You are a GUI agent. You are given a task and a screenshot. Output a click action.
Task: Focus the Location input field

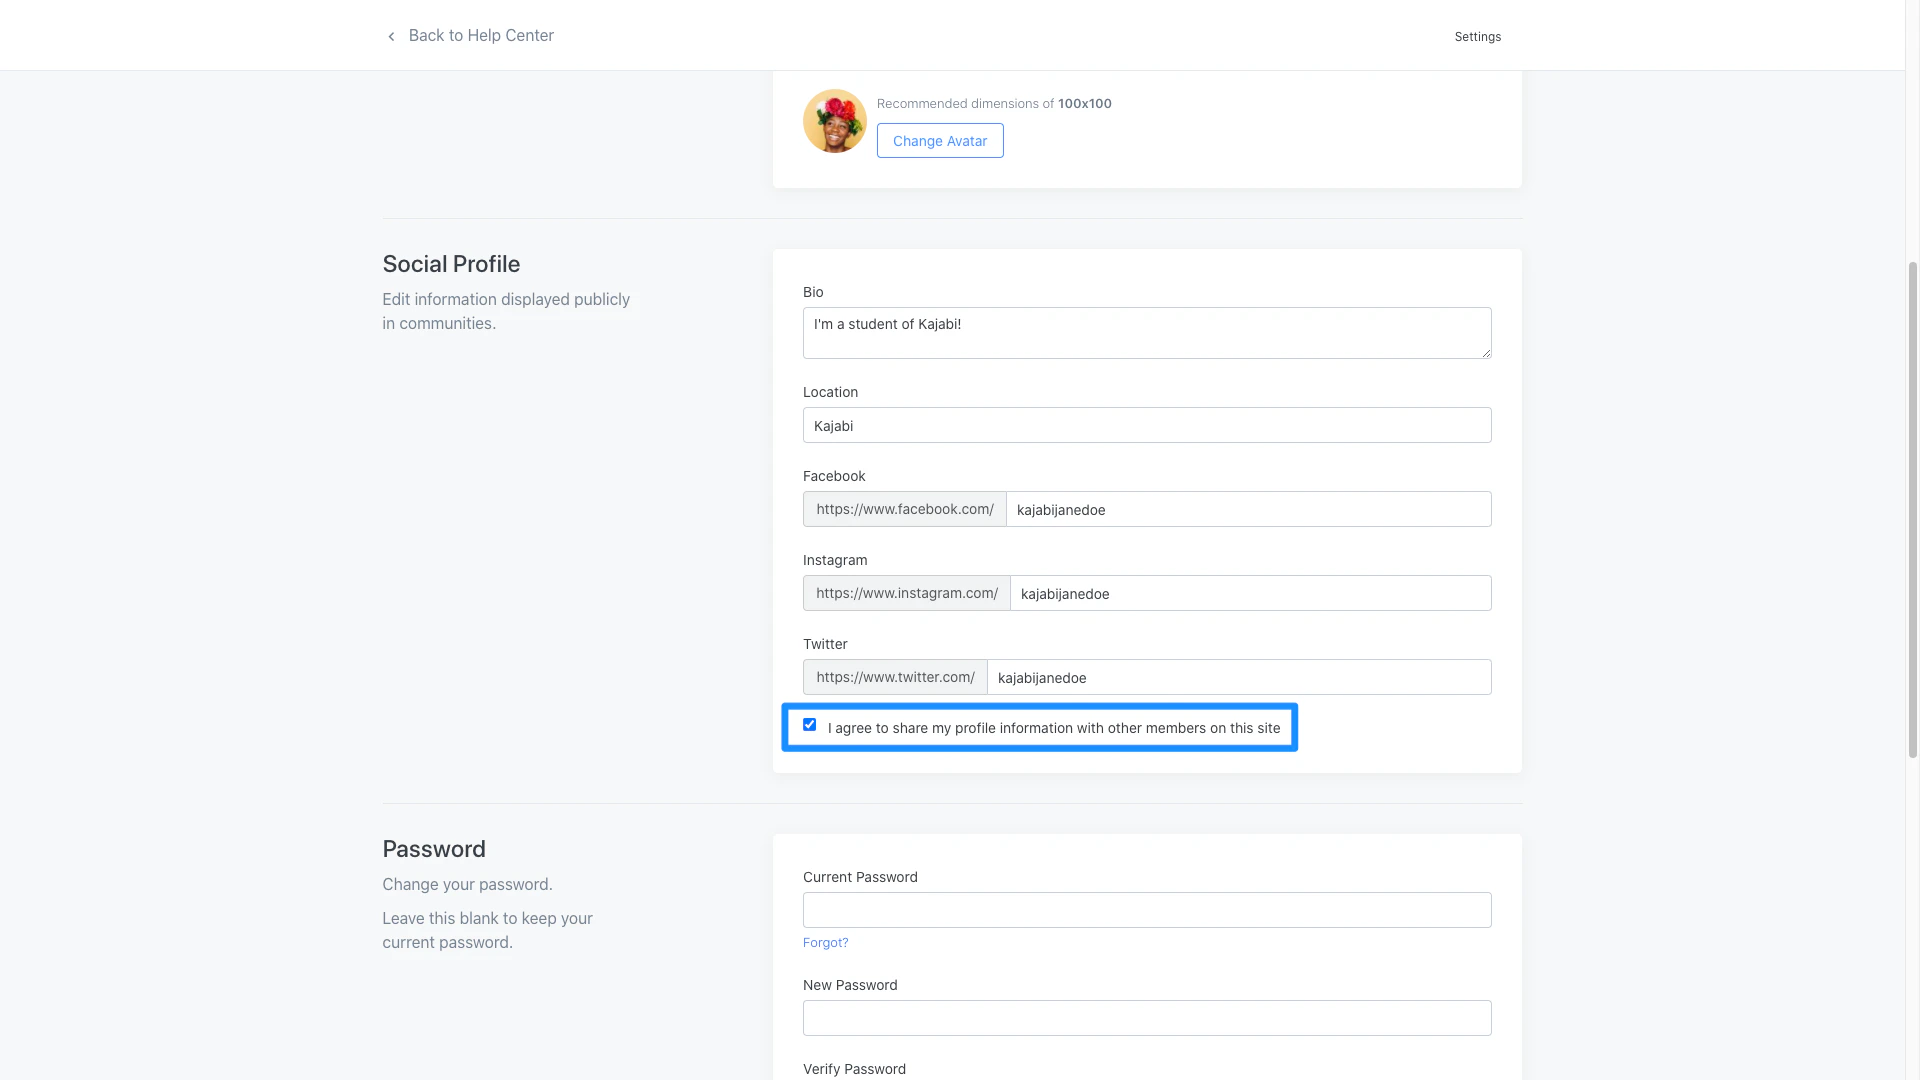click(1146, 426)
